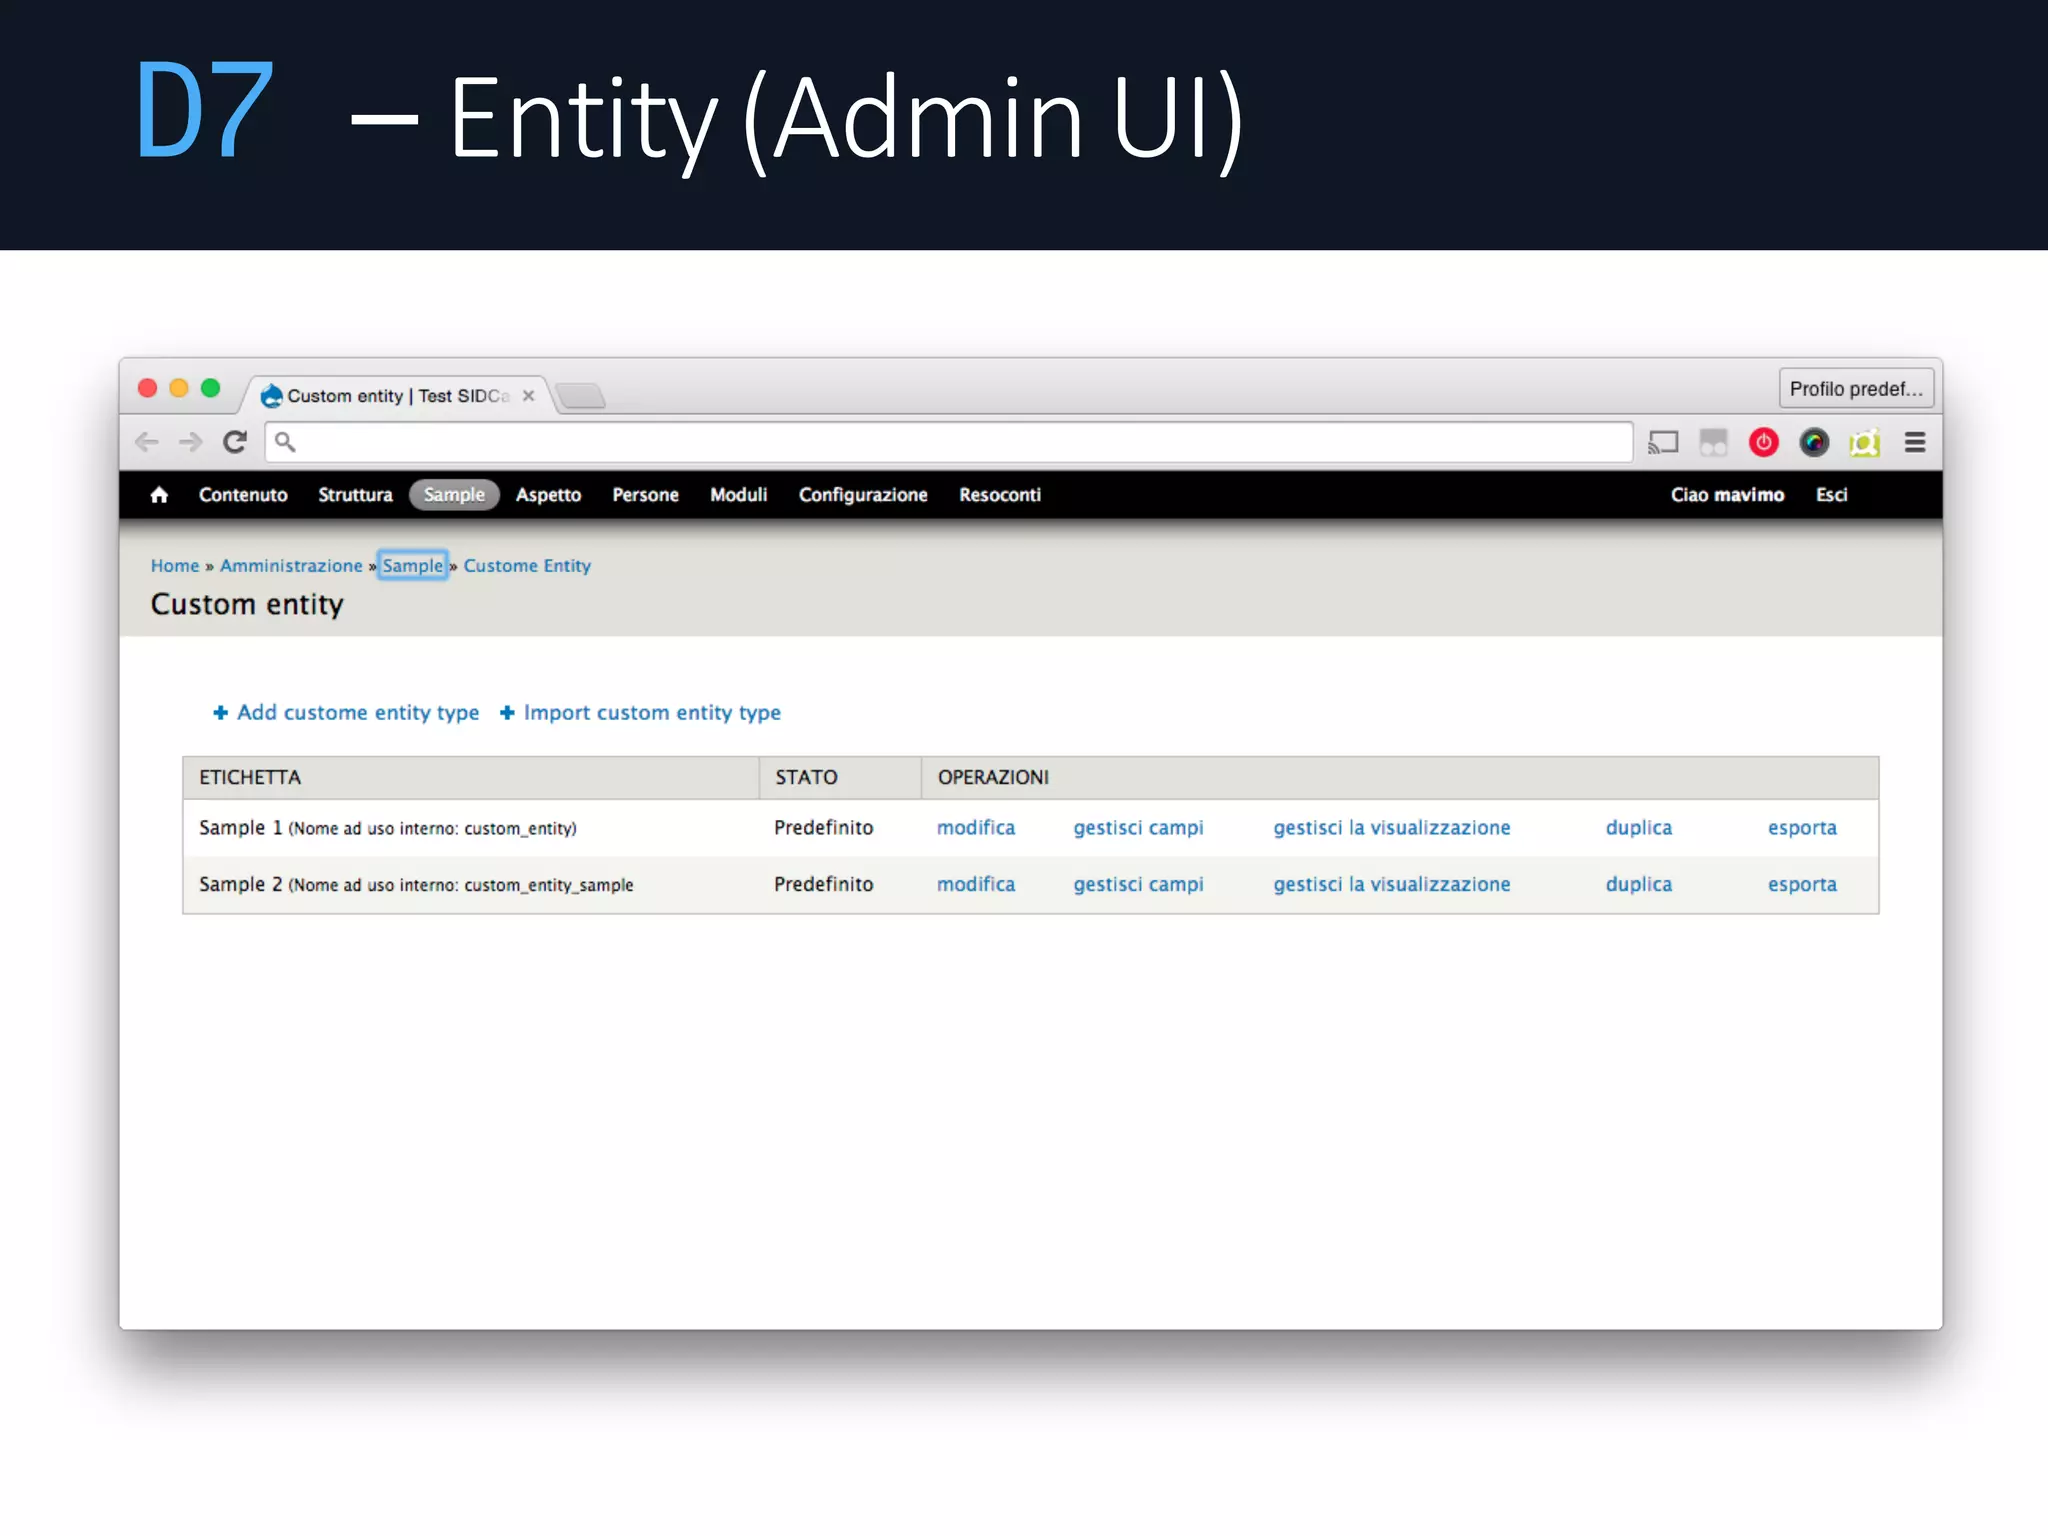Select the Custom entity browser tab

click(x=396, y=396)
